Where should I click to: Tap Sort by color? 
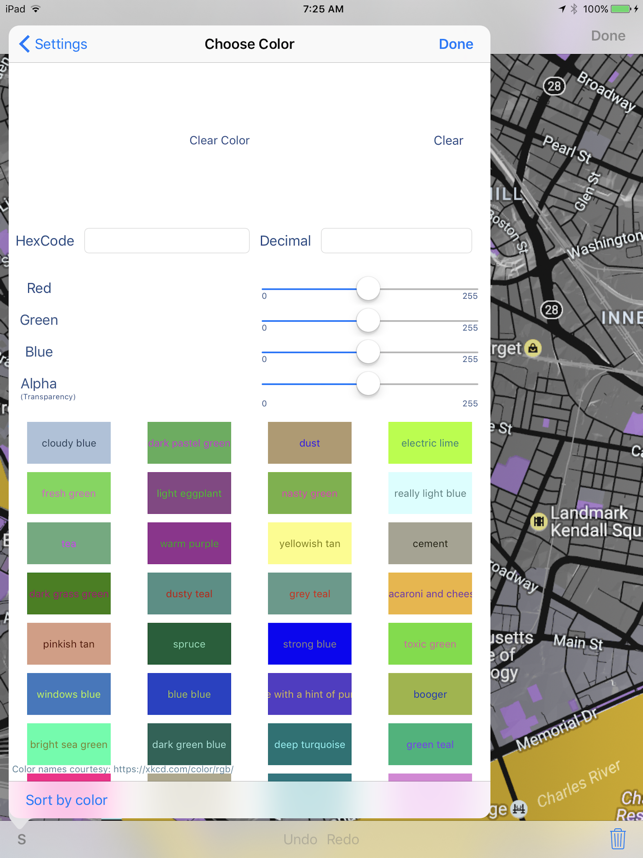pyautogui.click(x=66, y=800)
